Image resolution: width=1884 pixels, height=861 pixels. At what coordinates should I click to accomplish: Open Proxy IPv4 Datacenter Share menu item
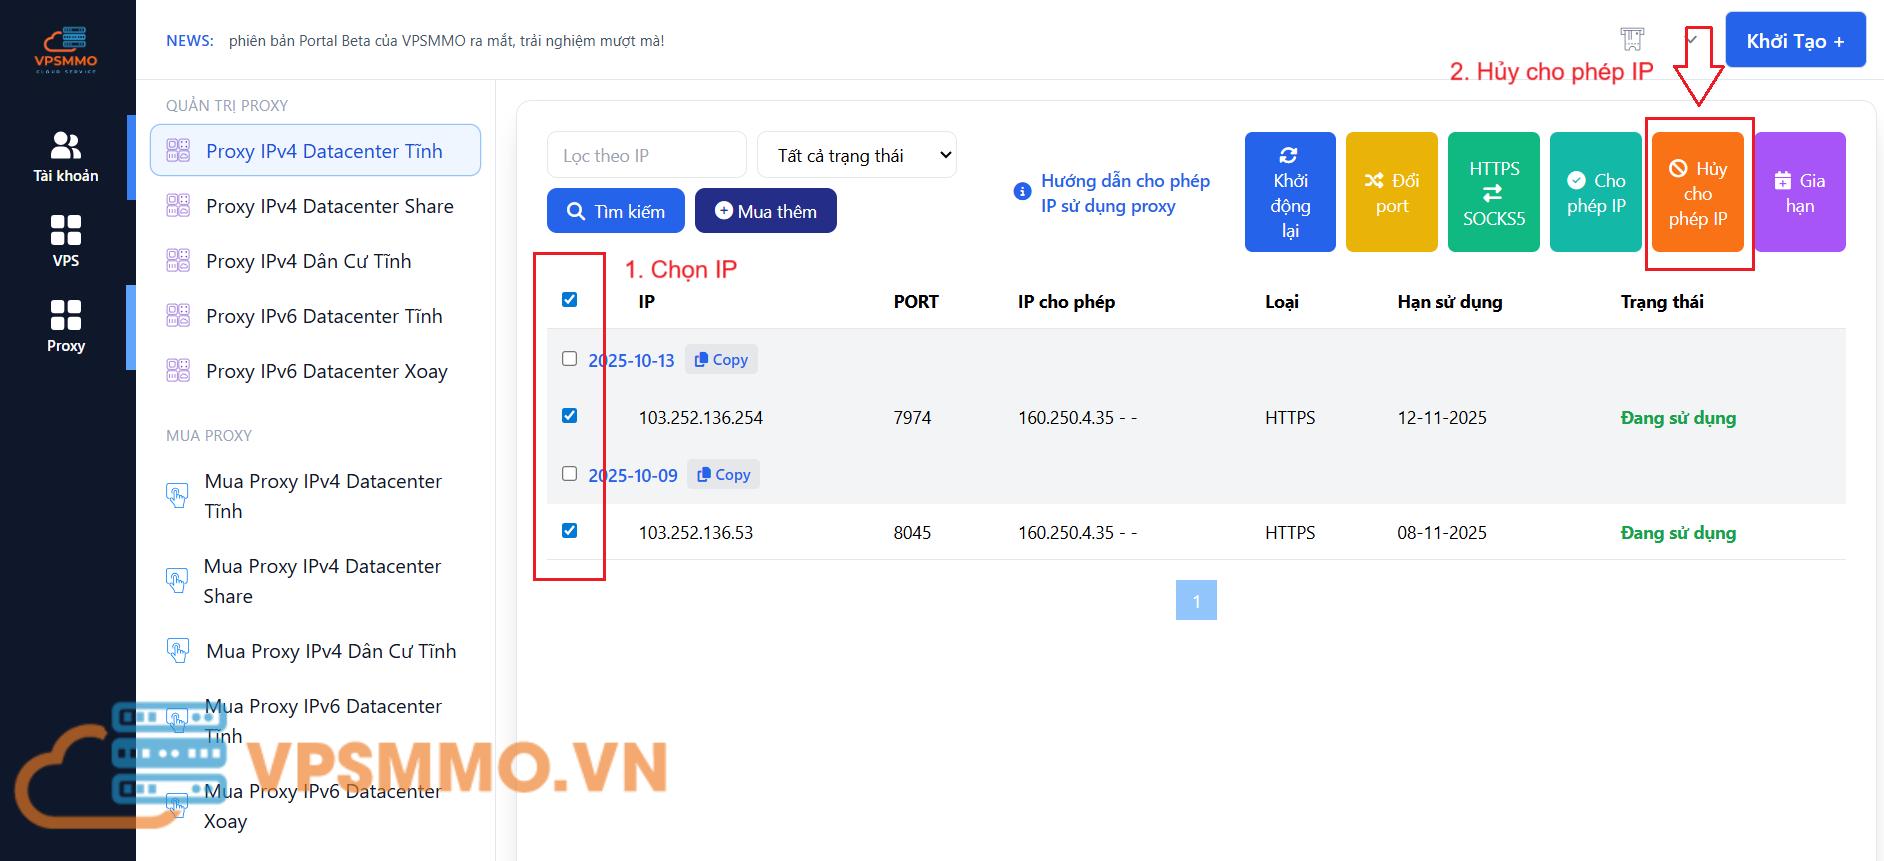click(x=329, y=206)
